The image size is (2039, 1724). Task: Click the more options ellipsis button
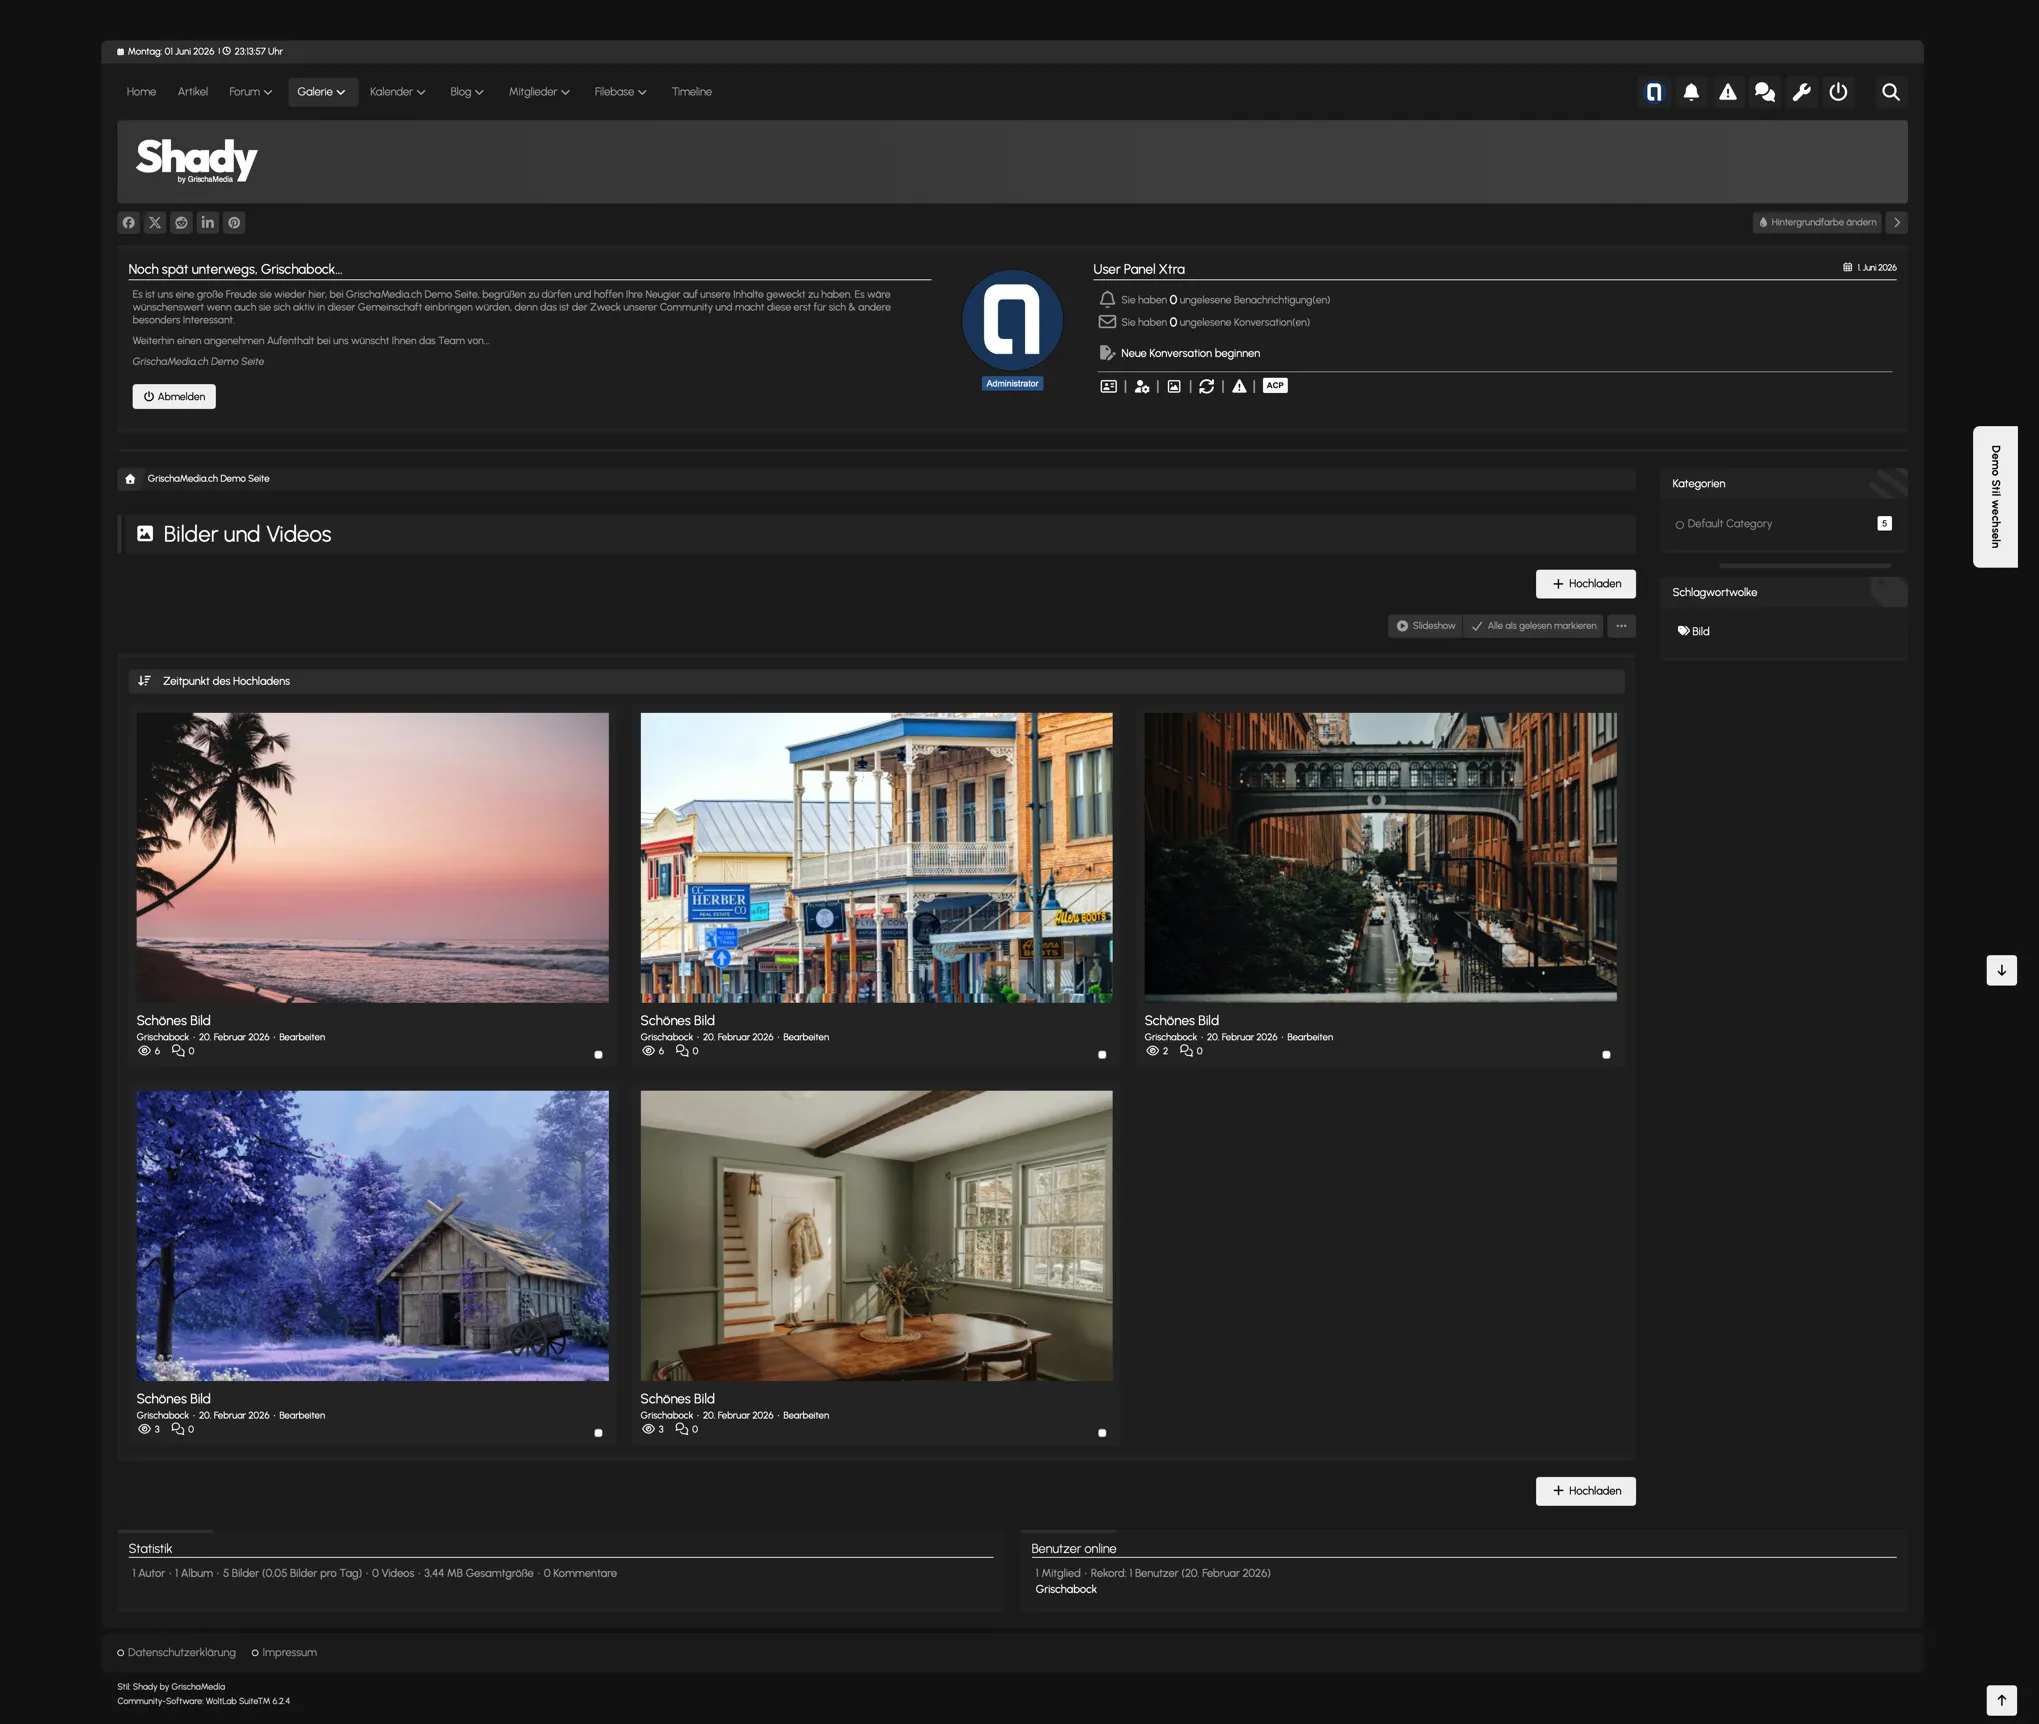(x=1621, y=626)
